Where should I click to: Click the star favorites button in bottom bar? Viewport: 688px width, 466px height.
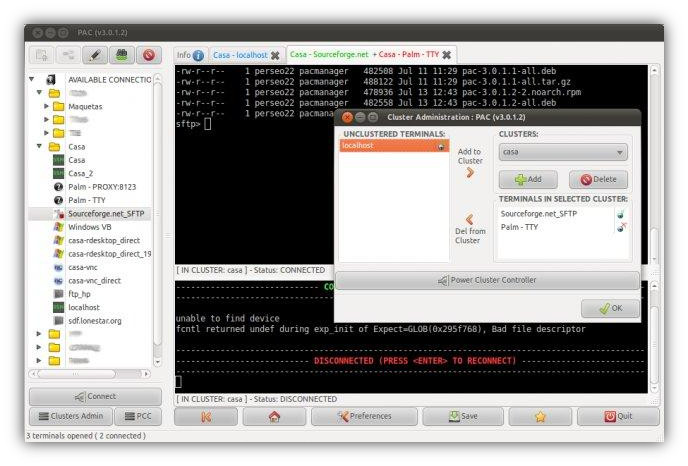(x=540, y=417)
